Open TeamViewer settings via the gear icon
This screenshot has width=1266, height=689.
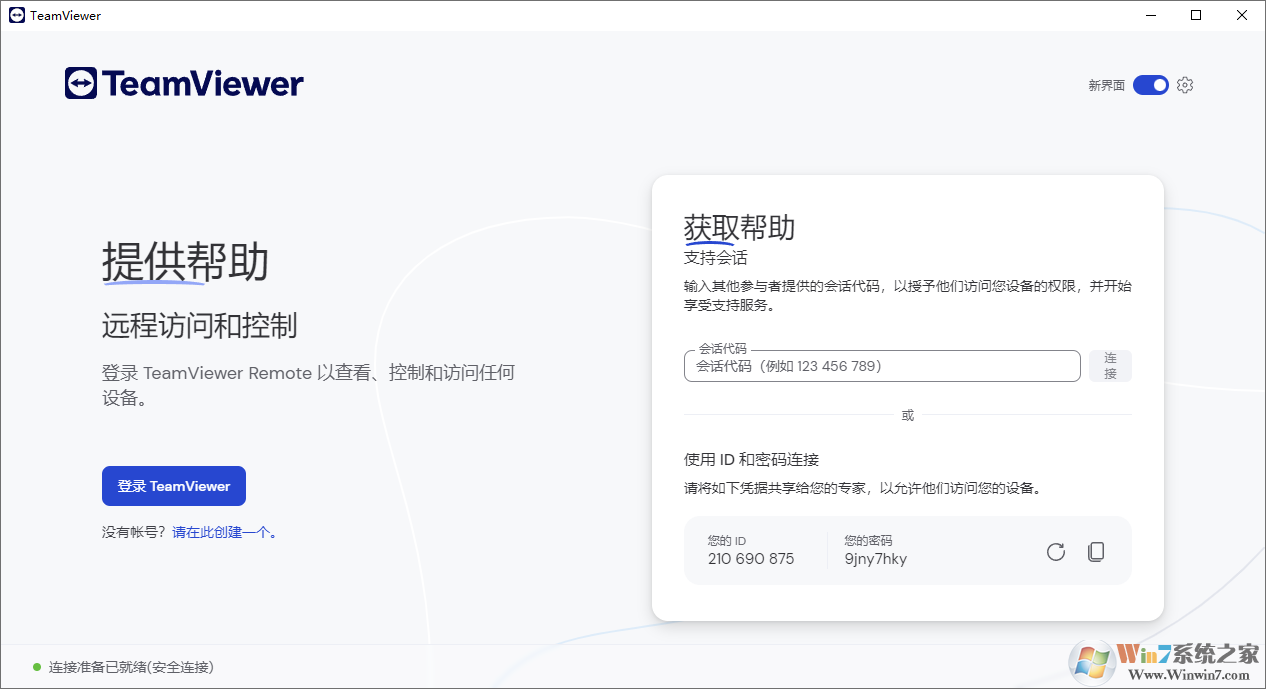[x=1185, y=85]
